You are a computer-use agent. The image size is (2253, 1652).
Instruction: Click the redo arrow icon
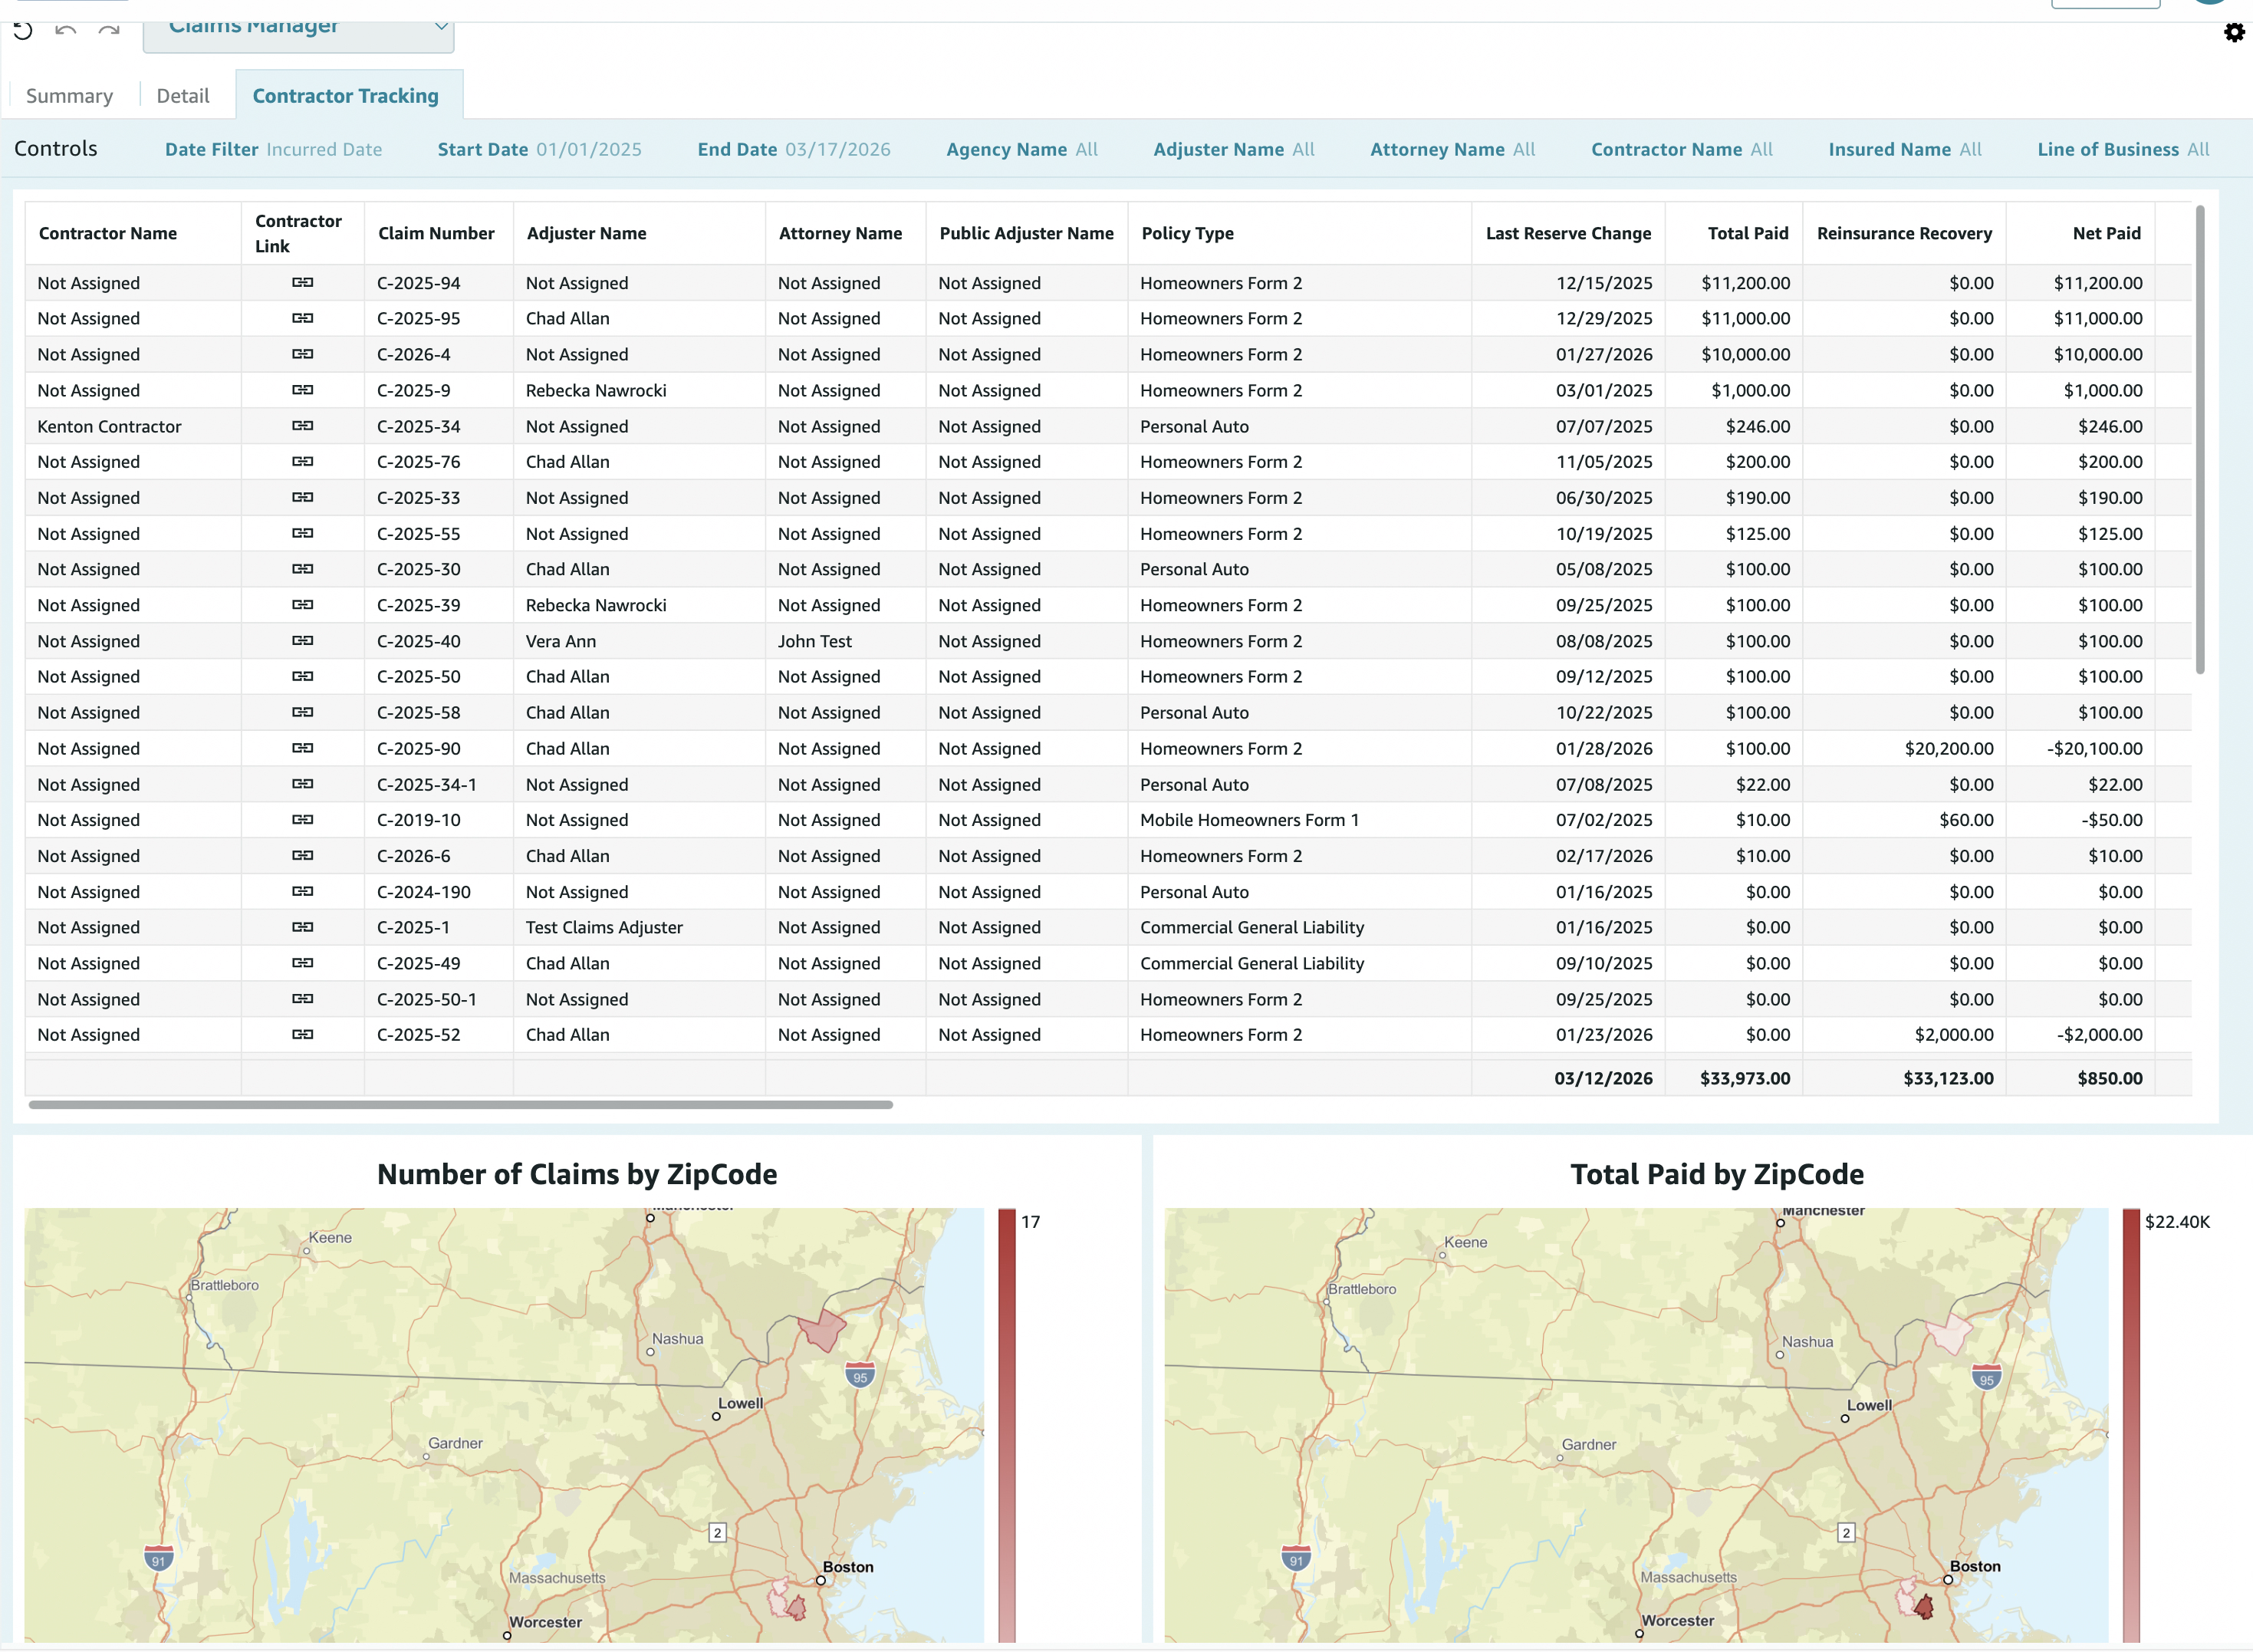tap(109, 30)
